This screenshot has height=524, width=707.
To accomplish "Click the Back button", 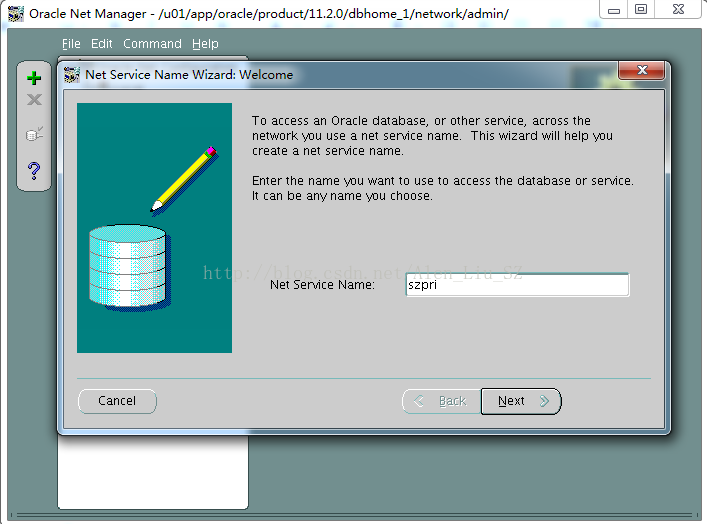I will tap(441, 401).
